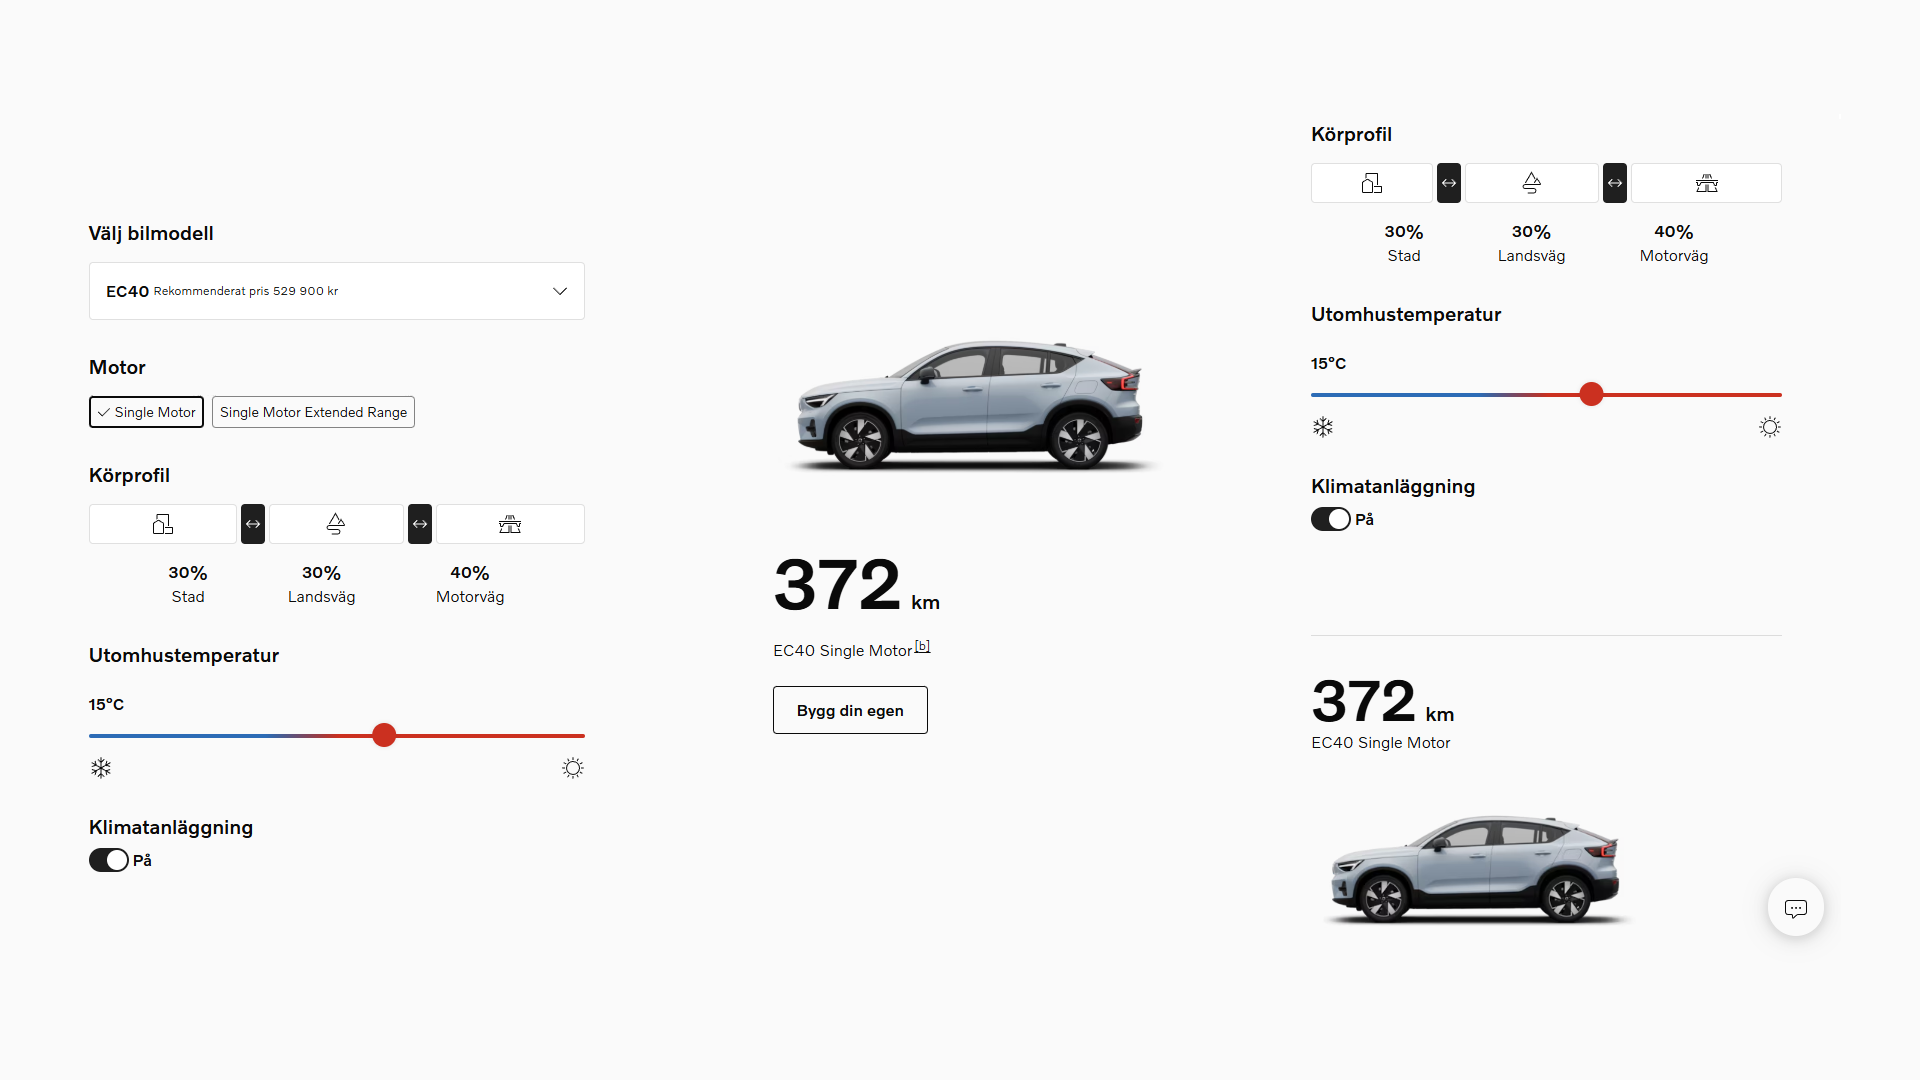The height and width of the screenshot is (1080, 1920).
Task: Select Single Motor Extended Range option
Action: 313,412
